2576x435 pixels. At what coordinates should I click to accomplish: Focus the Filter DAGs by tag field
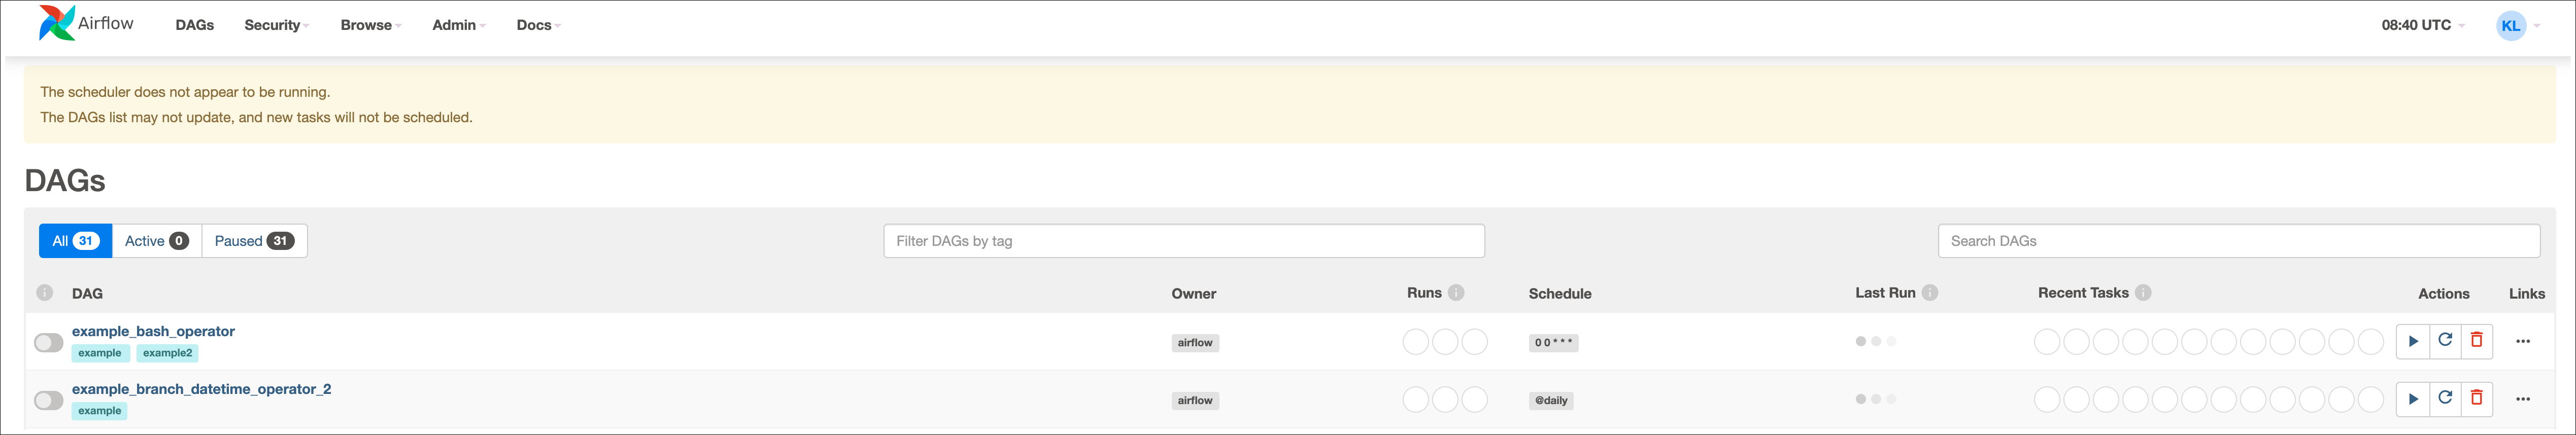coord(1184,241)
